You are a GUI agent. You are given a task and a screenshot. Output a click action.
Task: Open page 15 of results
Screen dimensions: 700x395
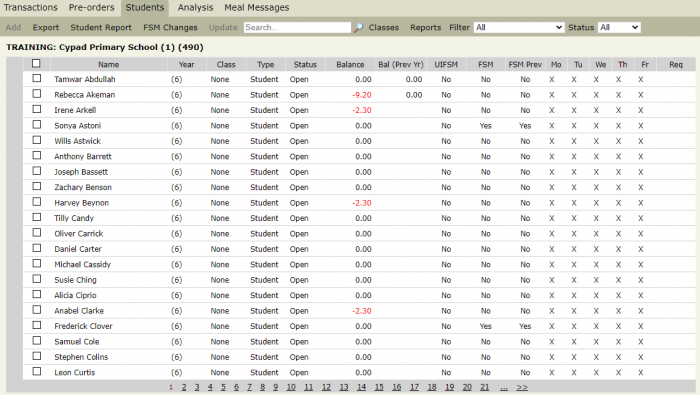pos(379,387)
